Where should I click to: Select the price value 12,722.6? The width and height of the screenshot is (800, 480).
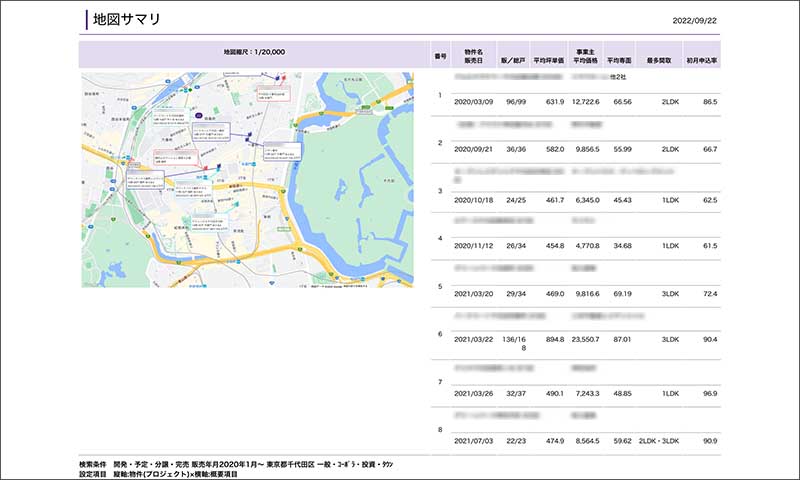(586, 102)
